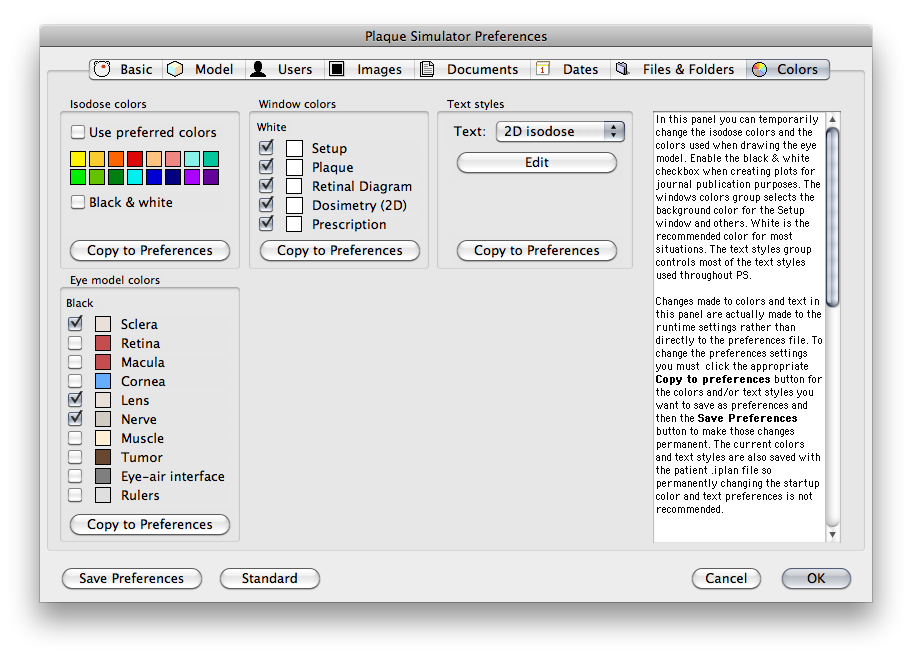Pick the magenta-purple isodose swatch
Viewport: 912px width, 657px height.
(x=192, y=177)
